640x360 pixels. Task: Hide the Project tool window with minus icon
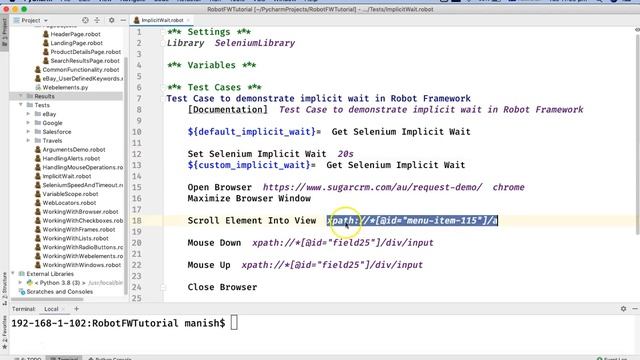point(123,20)
